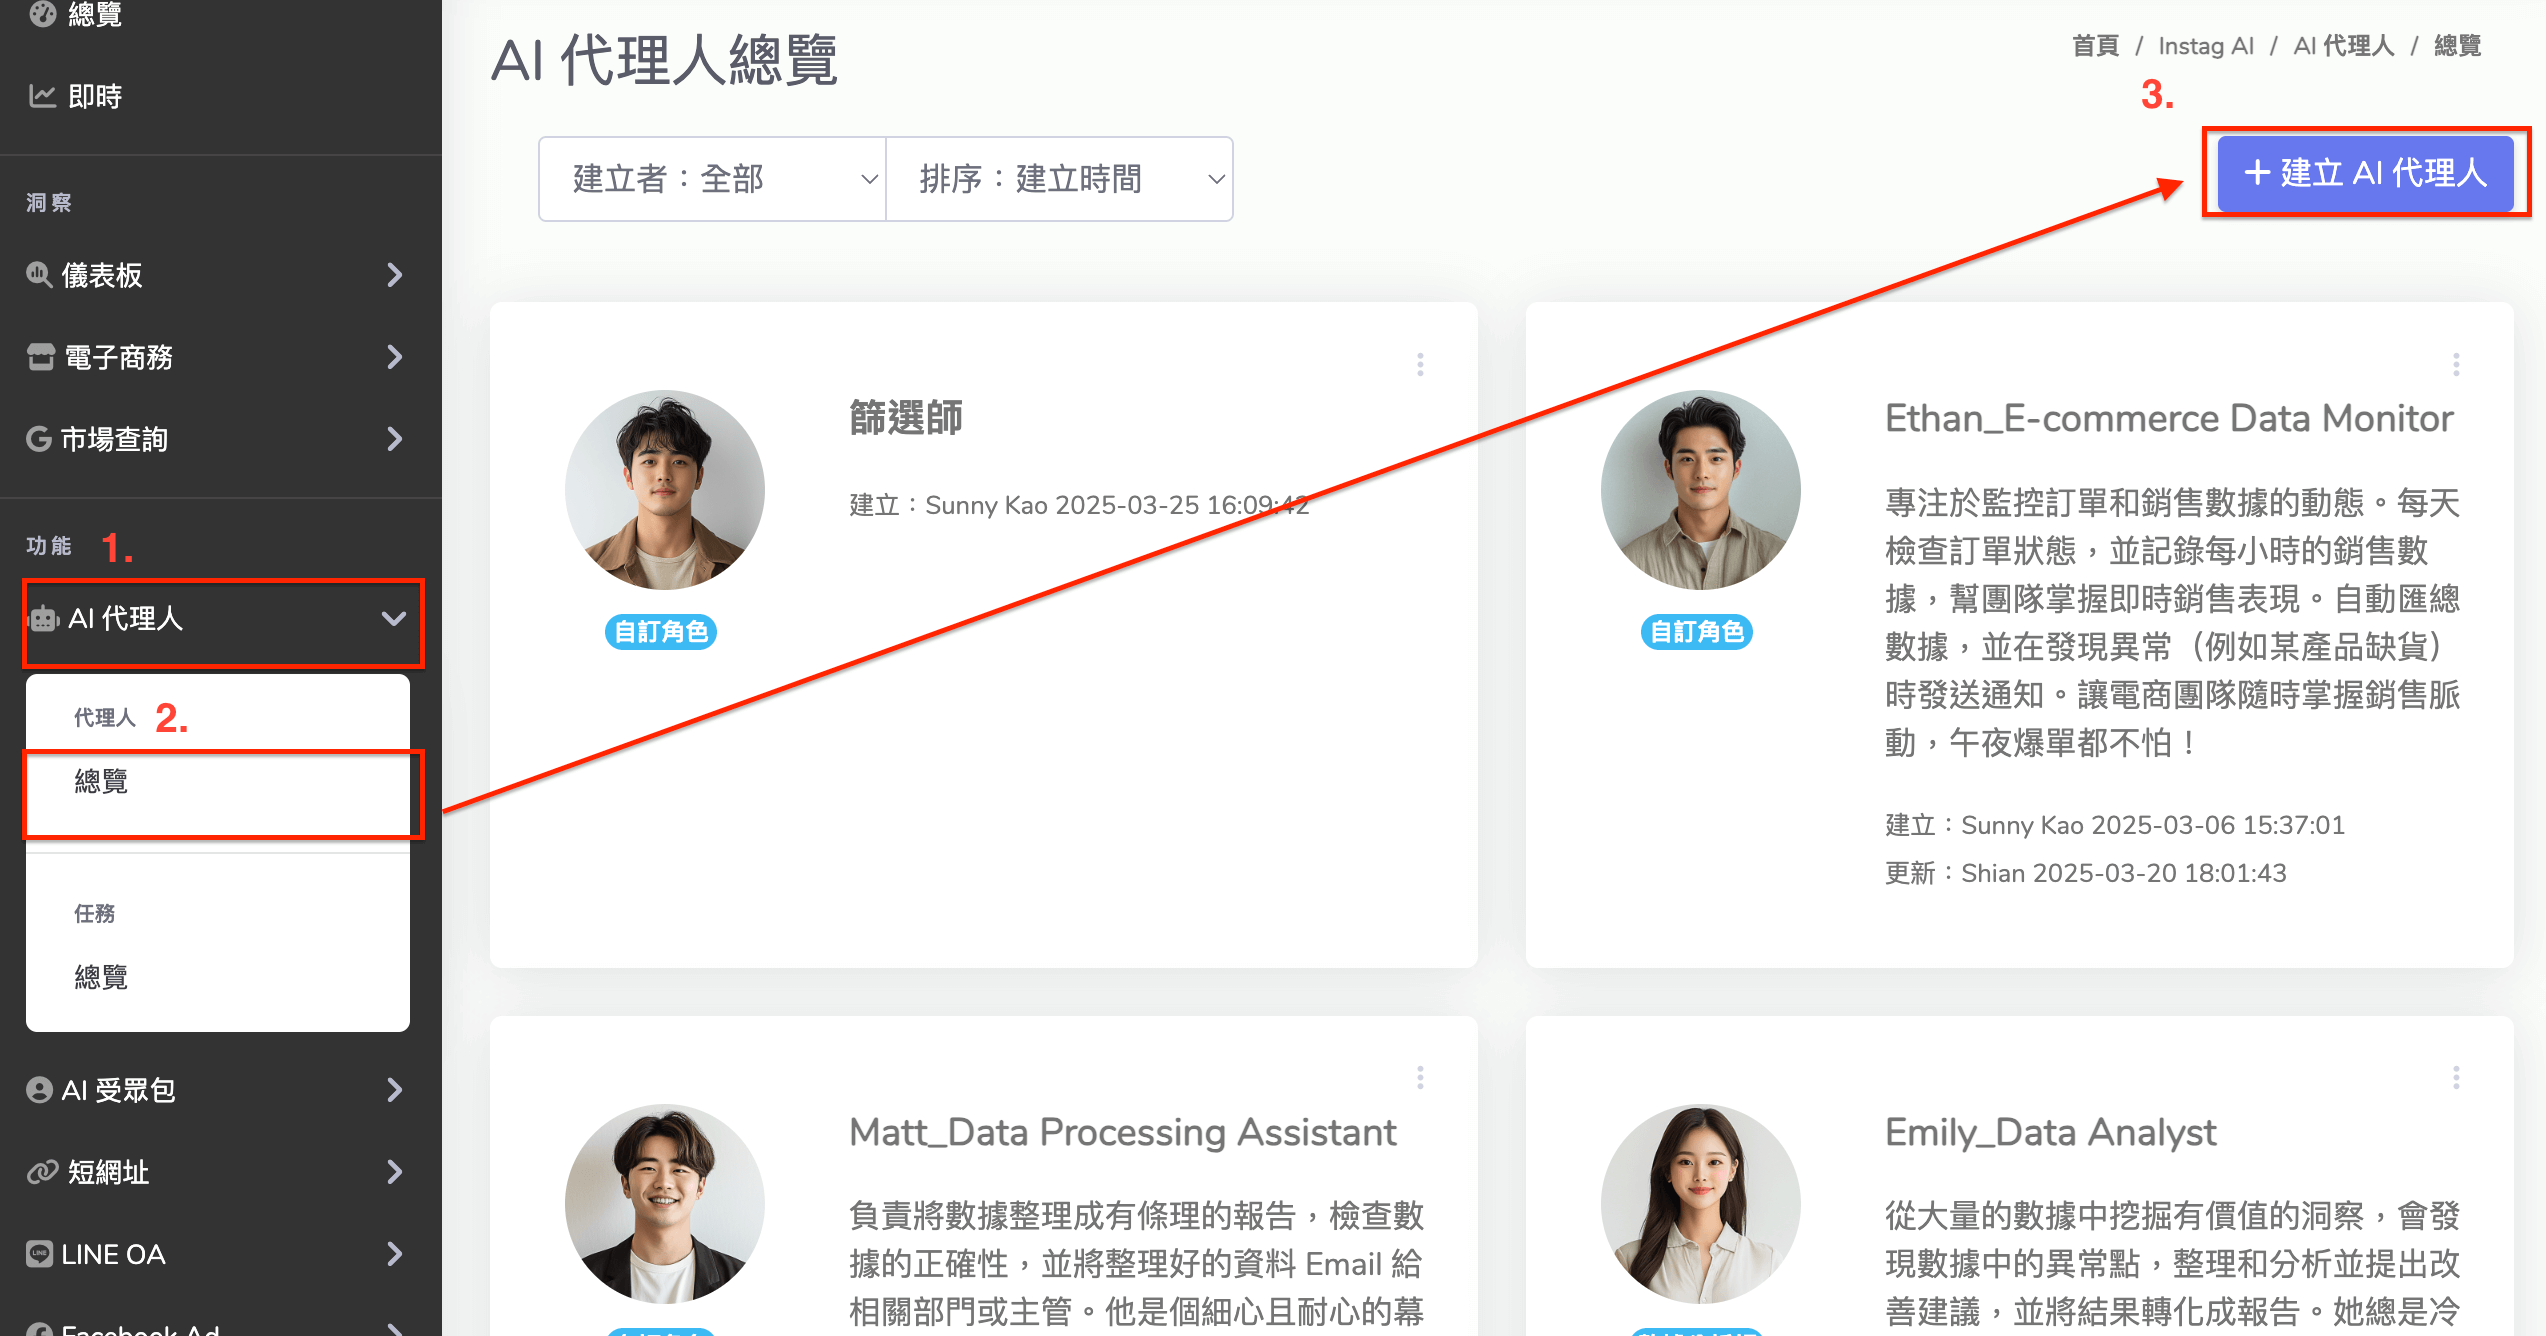Click the Instag AI breadcrumb link
Viewport: 2546px width, 1336px height.
(2205, 46)
